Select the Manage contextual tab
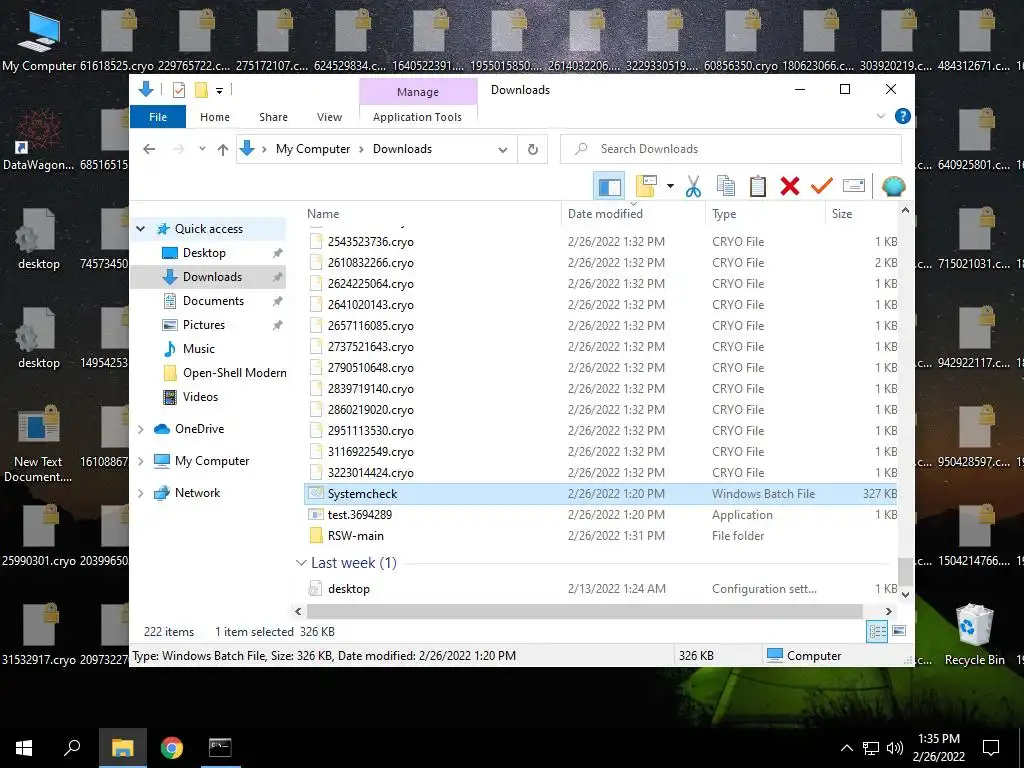The height and width of the screenshot is (768, 1024). [x=418, y=92]
